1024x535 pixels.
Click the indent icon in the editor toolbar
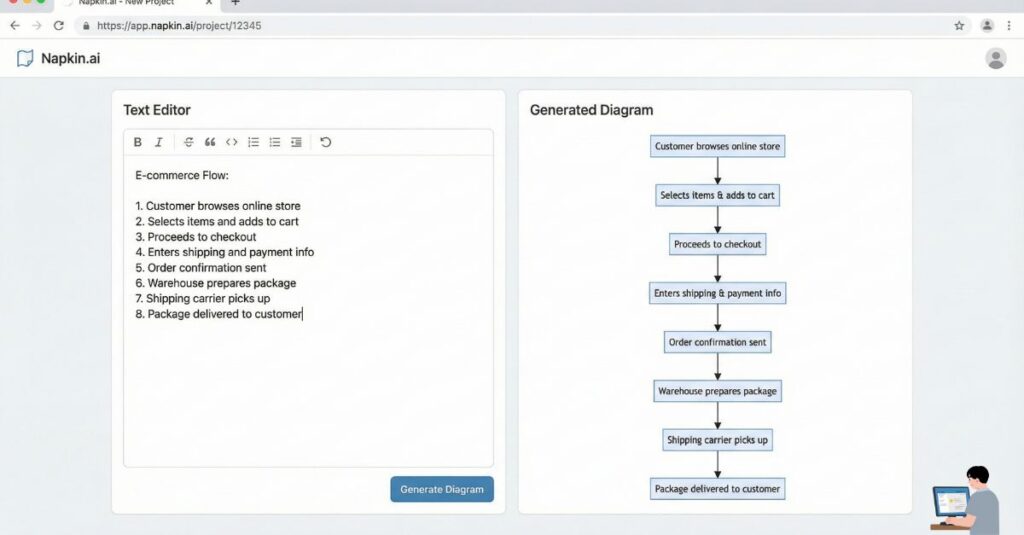[296, 142]
